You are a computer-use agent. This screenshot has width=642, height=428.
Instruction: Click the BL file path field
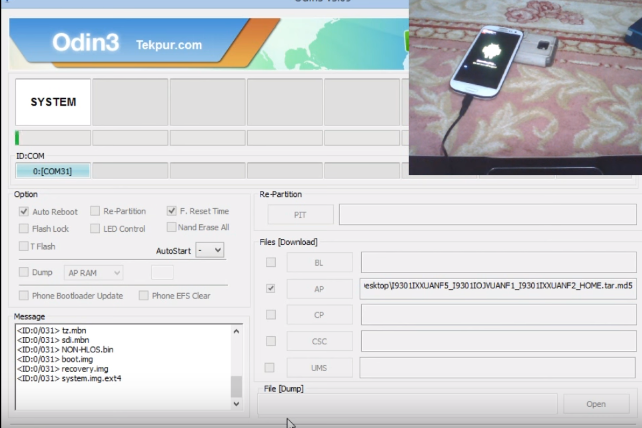tap(499, 262)
